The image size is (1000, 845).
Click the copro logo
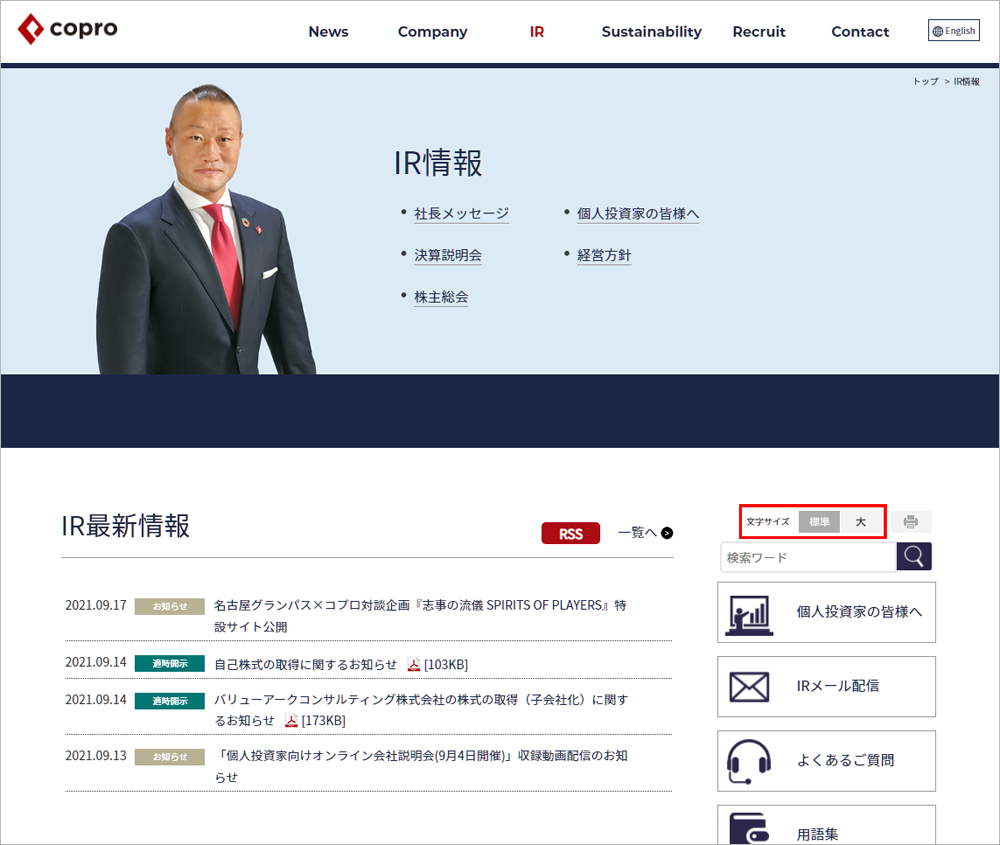click(68, 29)
